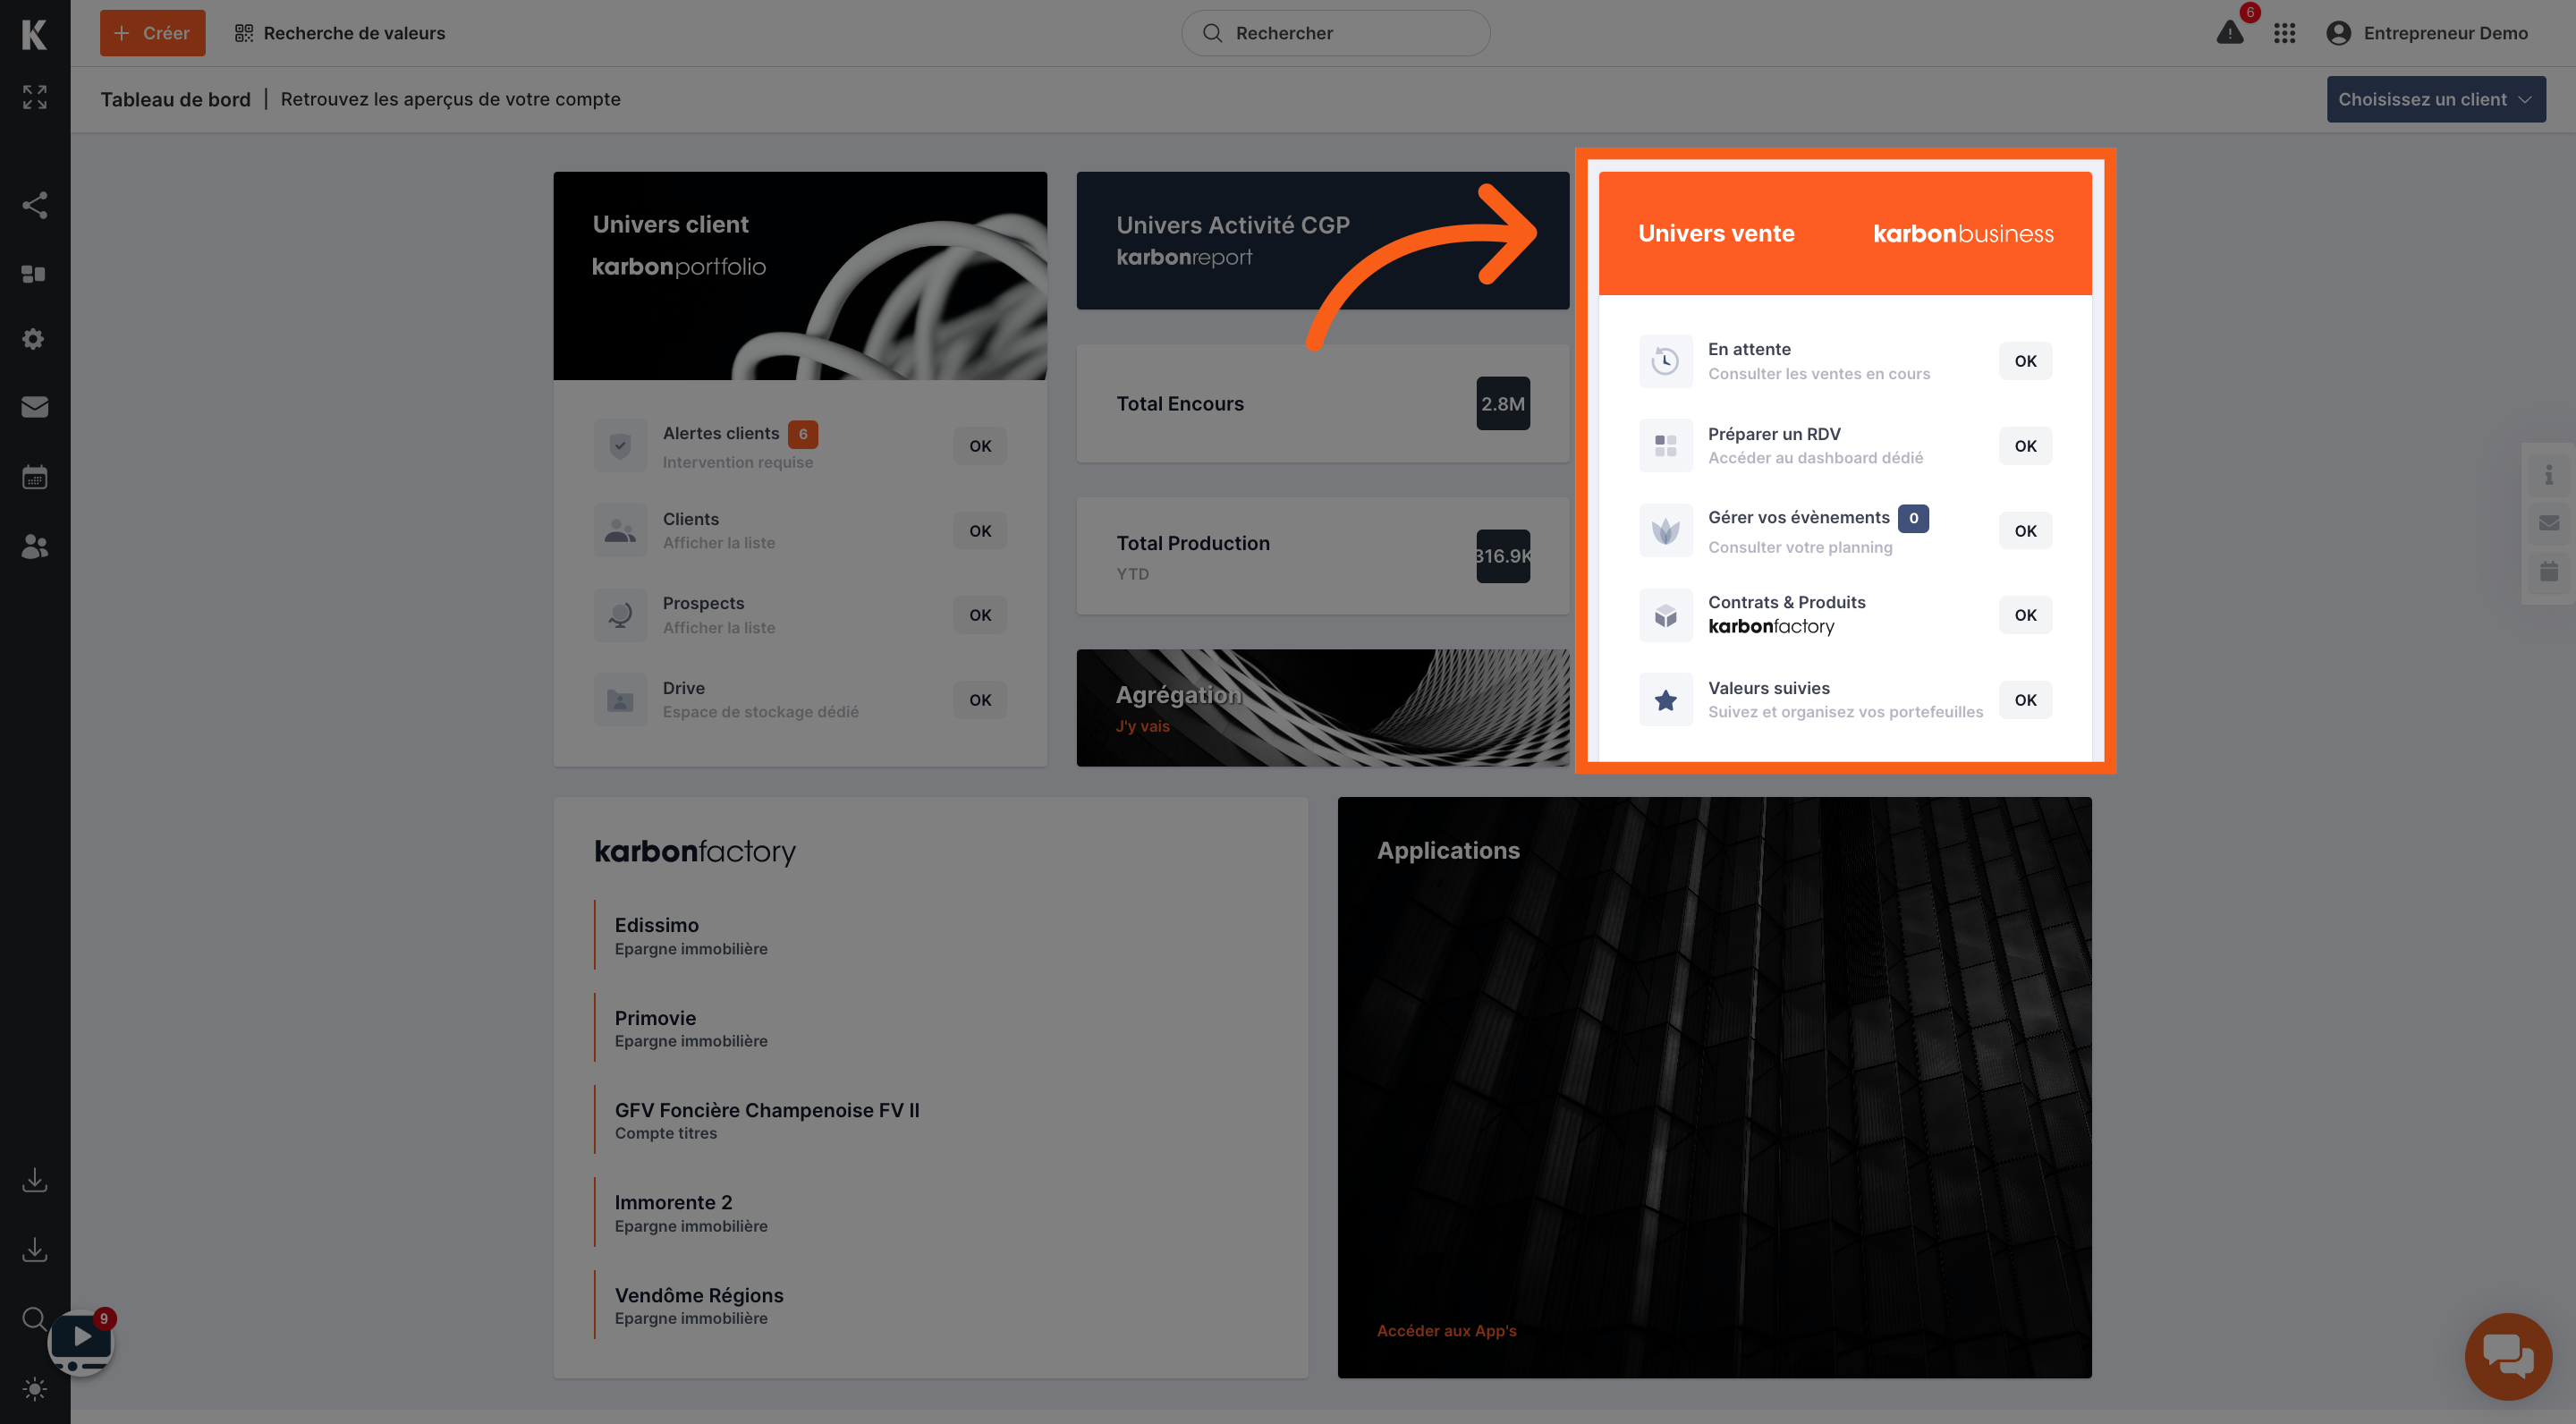The width and height of the screenshot is (2576, 1424).
Task: Open the Univers vente karbonbusiness header
Action: click(1844, 233)
